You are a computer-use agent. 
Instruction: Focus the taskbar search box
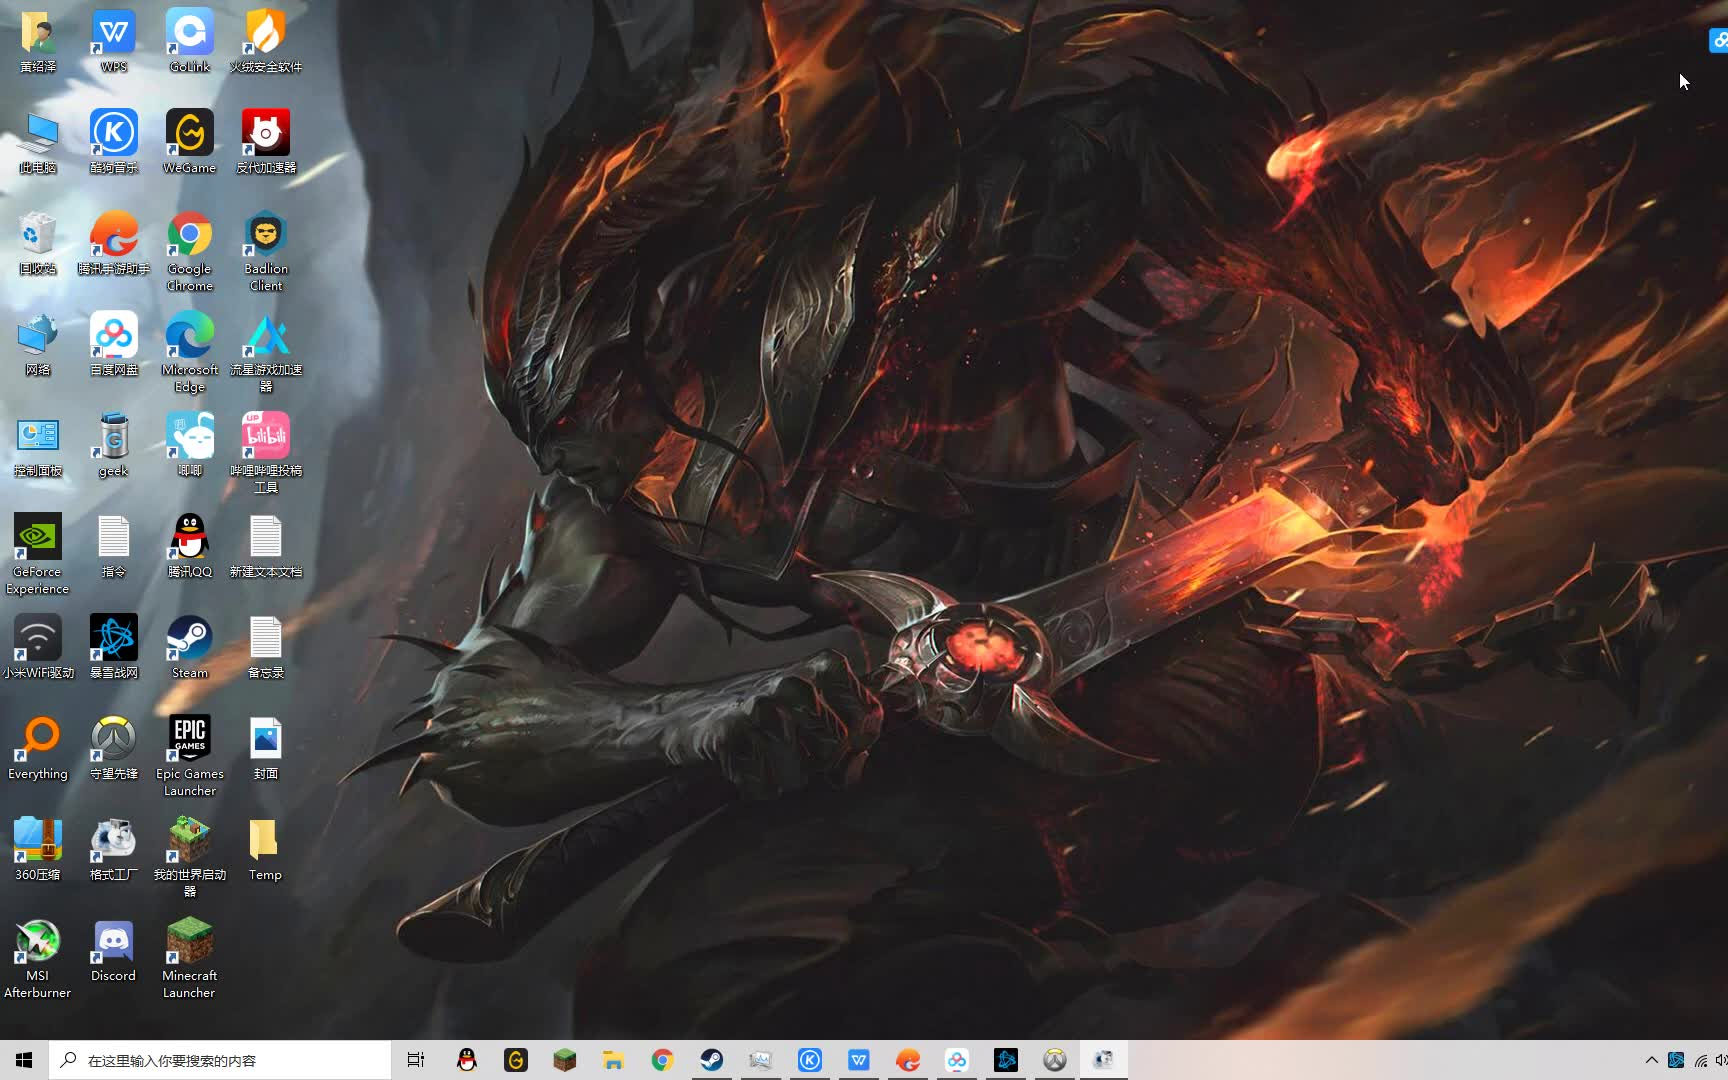coord(220,1060)
